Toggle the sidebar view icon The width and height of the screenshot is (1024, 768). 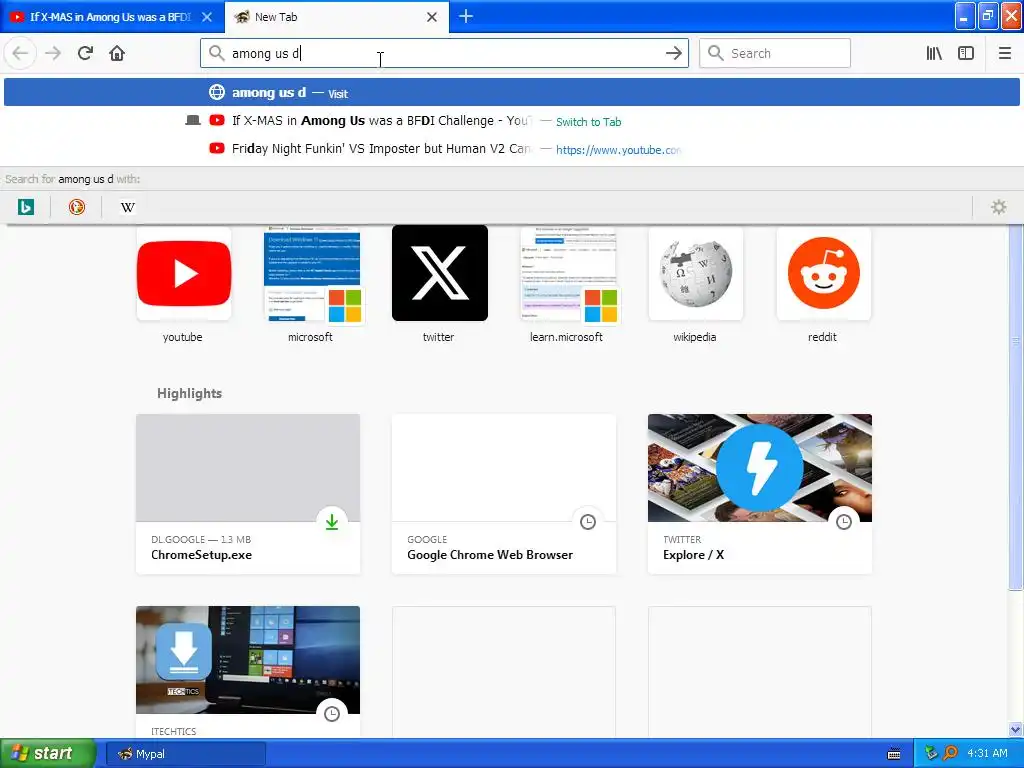(x=966, y=53)
